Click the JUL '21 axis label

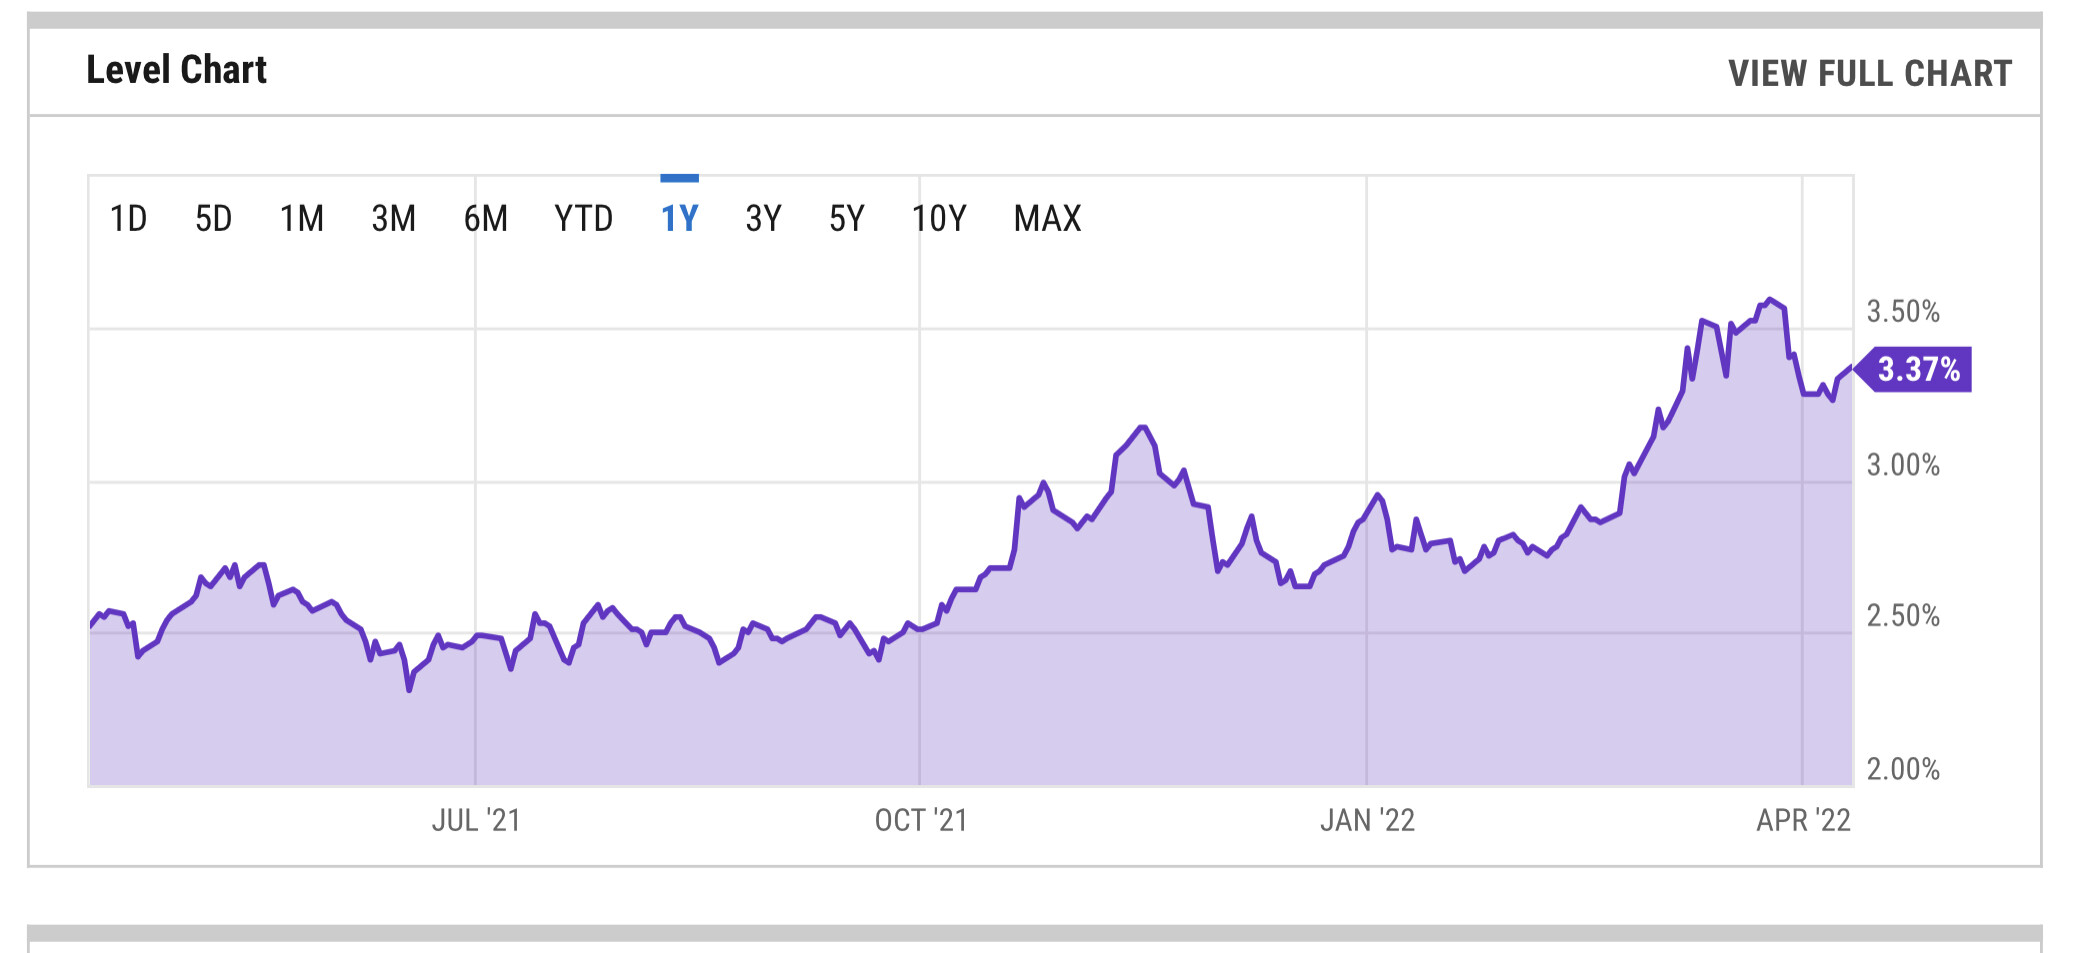coord(476,821)
